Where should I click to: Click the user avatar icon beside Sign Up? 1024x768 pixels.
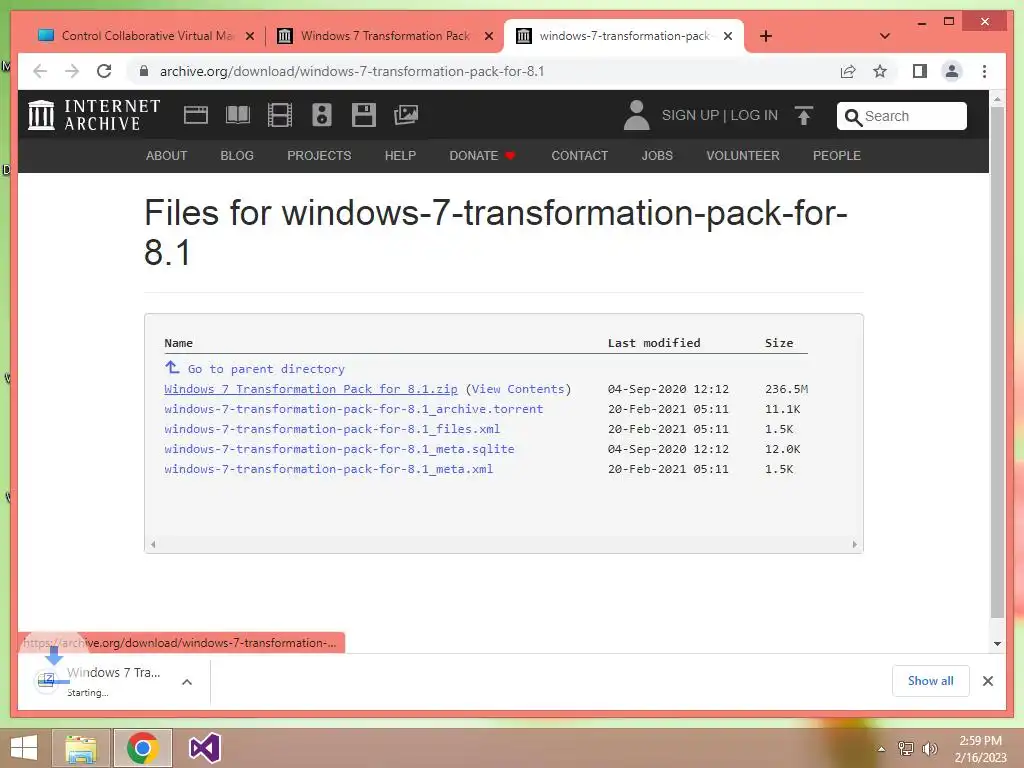click(636, 115)
